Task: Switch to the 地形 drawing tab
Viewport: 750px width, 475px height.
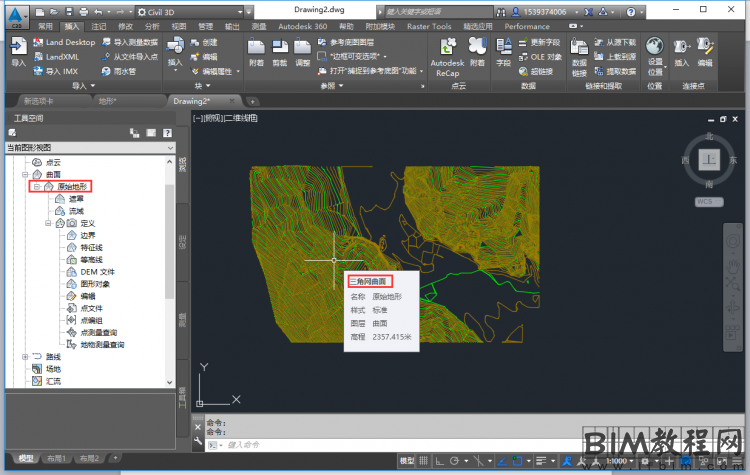Action: click(x=108, y=101)
